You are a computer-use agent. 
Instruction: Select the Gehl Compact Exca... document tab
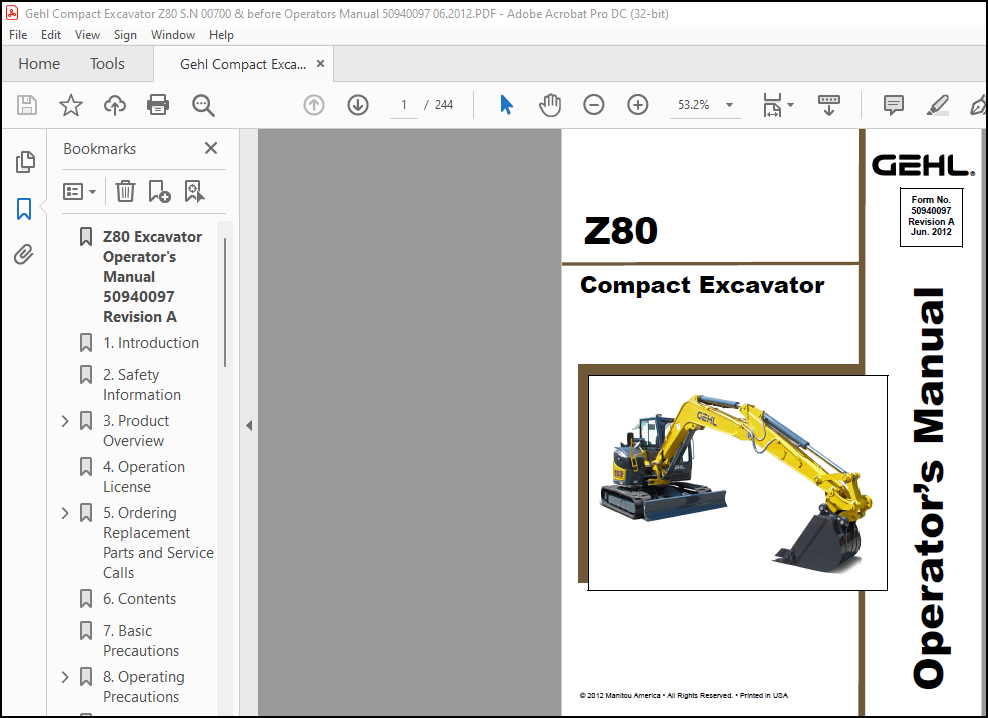pyautogui.click(x=243, y=64)
